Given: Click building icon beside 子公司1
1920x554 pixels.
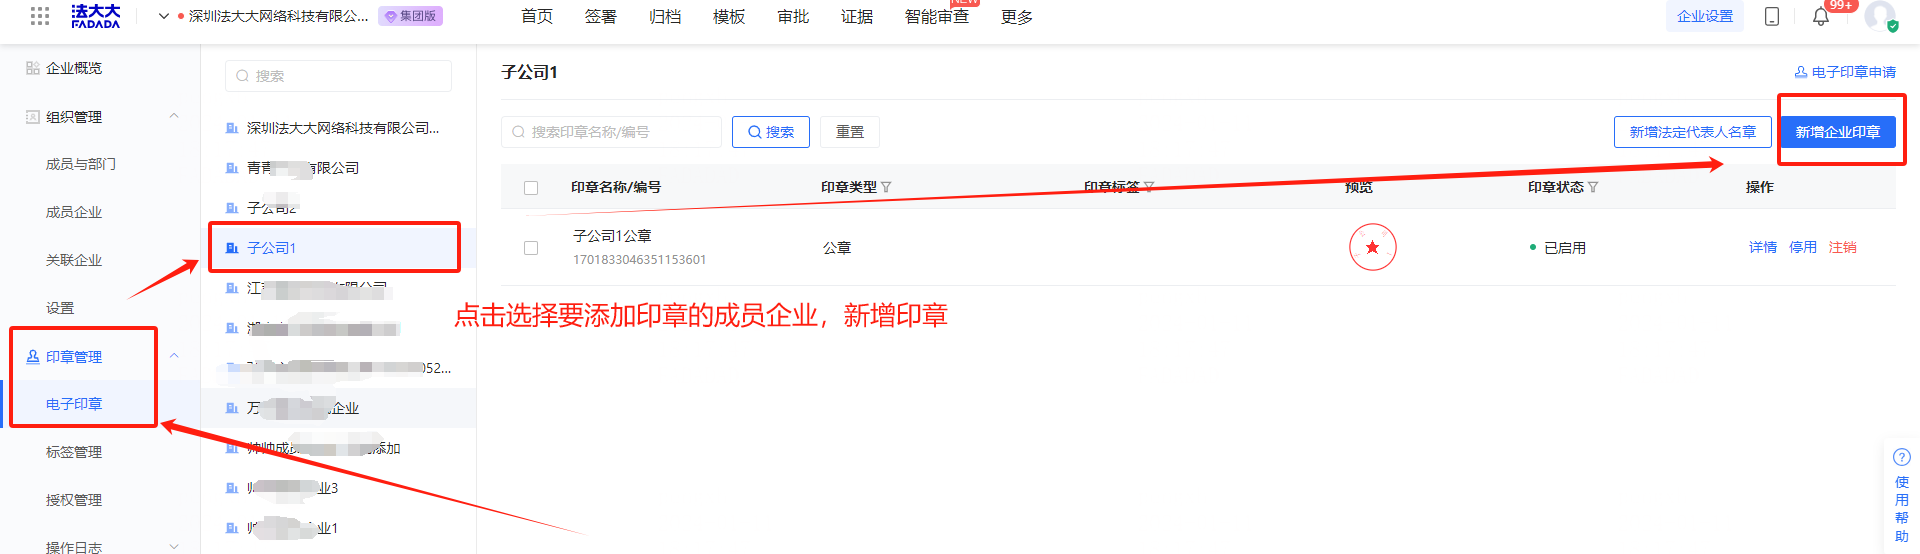Looking at the screenshot, I should (232, 248).
